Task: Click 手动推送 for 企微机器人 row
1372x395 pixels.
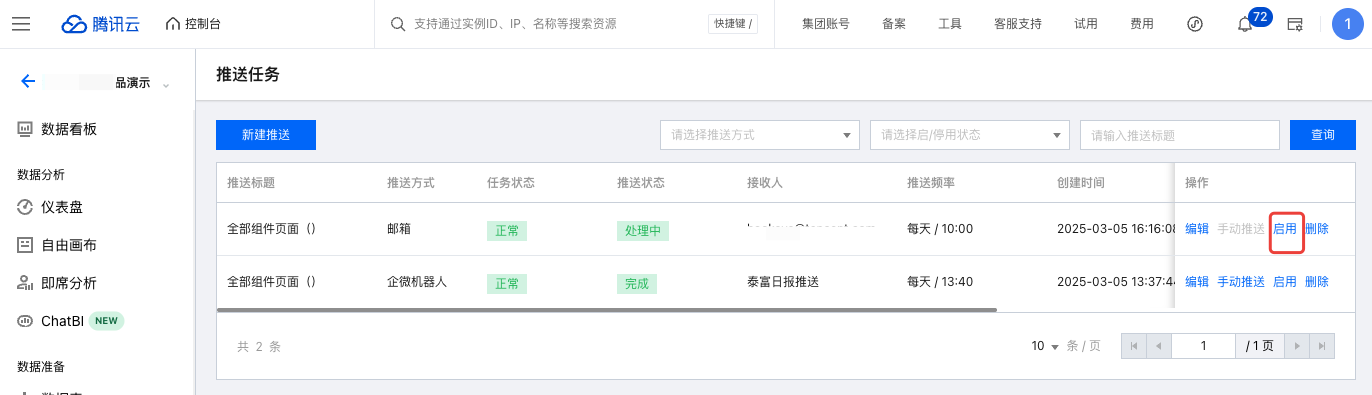Action: (x=1241, y=282)
